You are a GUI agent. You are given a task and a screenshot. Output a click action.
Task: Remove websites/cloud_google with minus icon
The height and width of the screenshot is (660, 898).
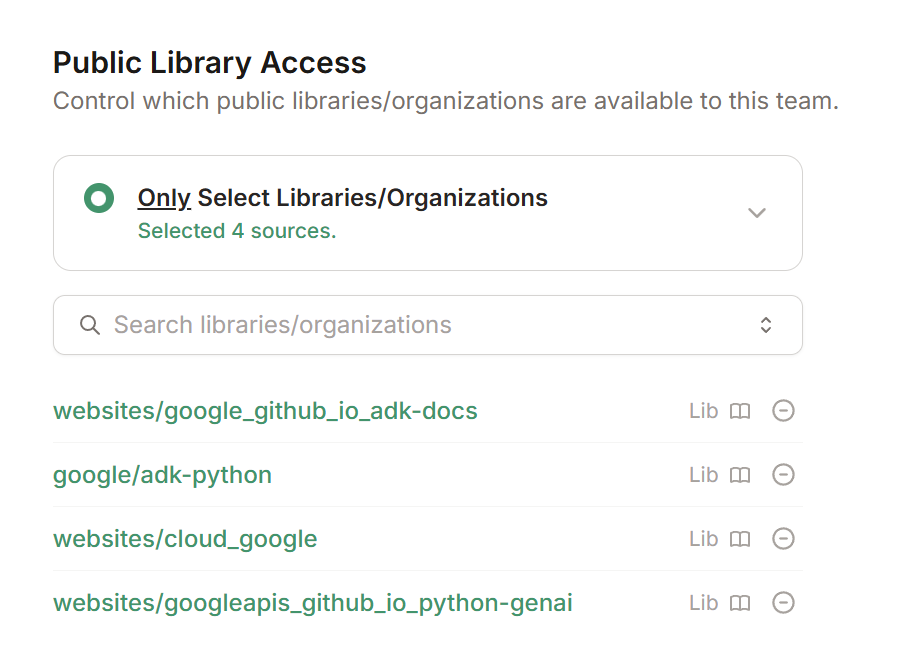pos(783,539)
